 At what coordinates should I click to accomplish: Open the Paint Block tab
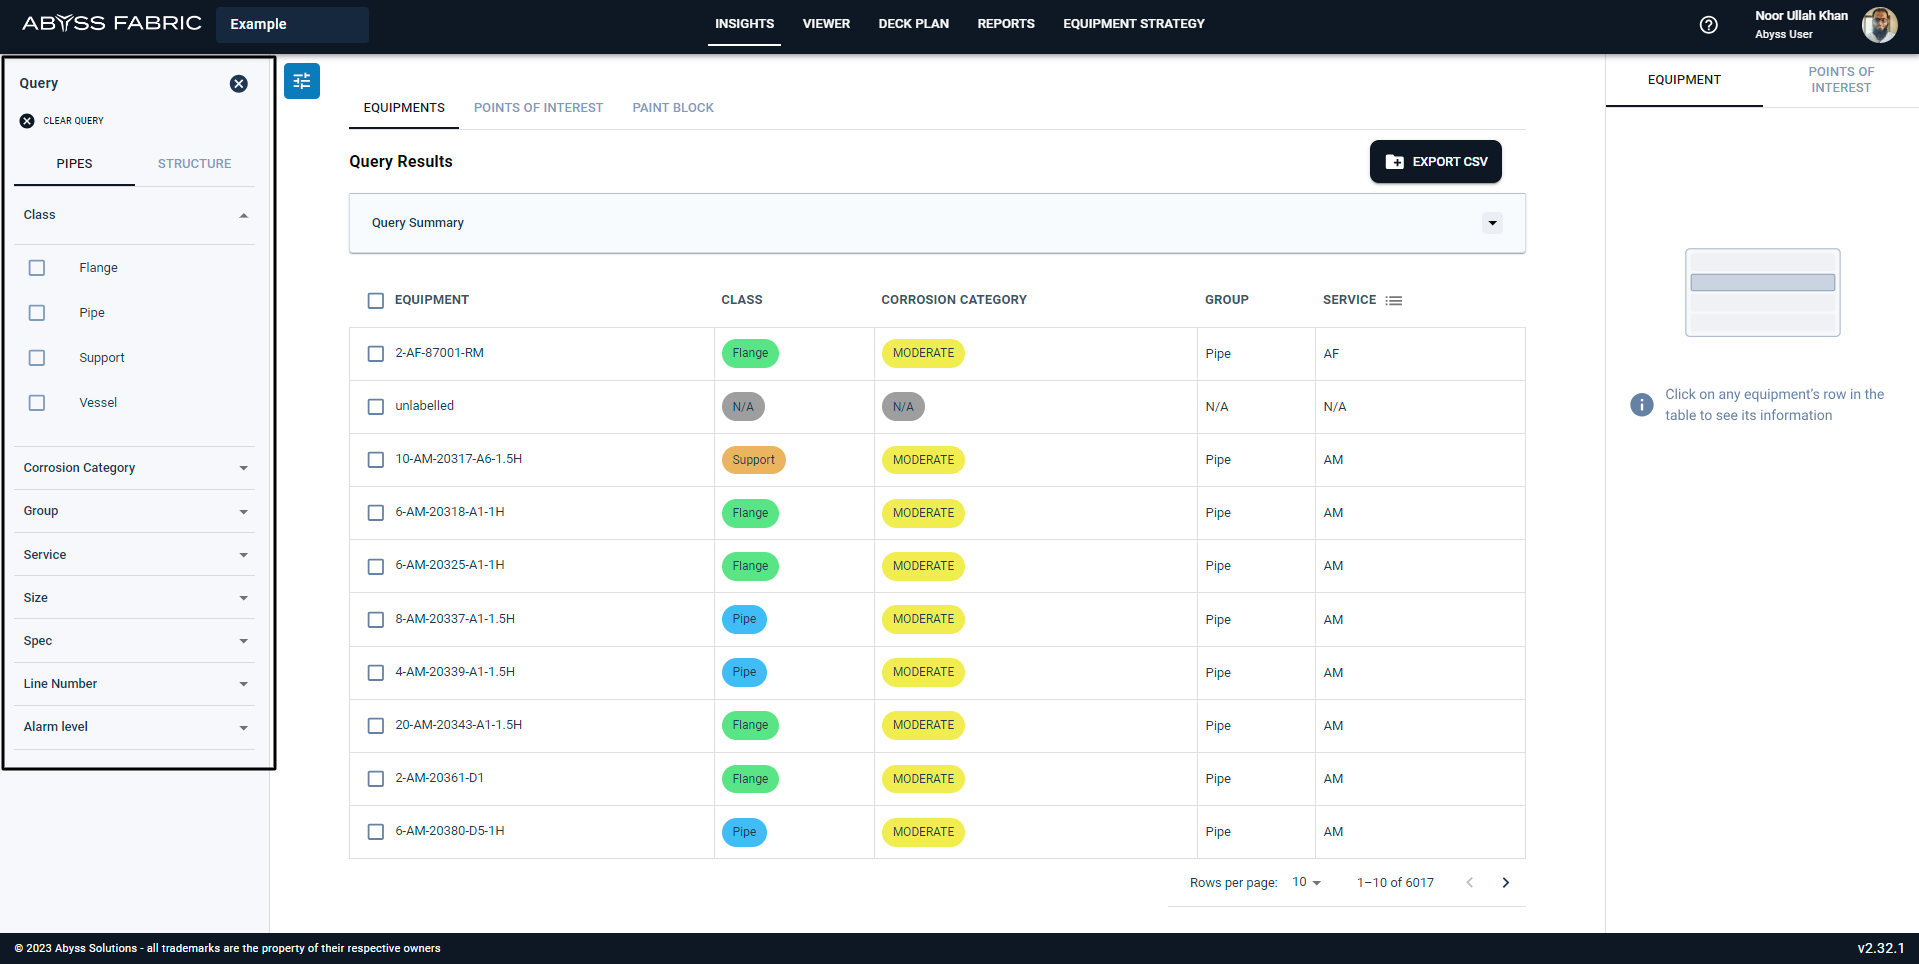(673, 108)
